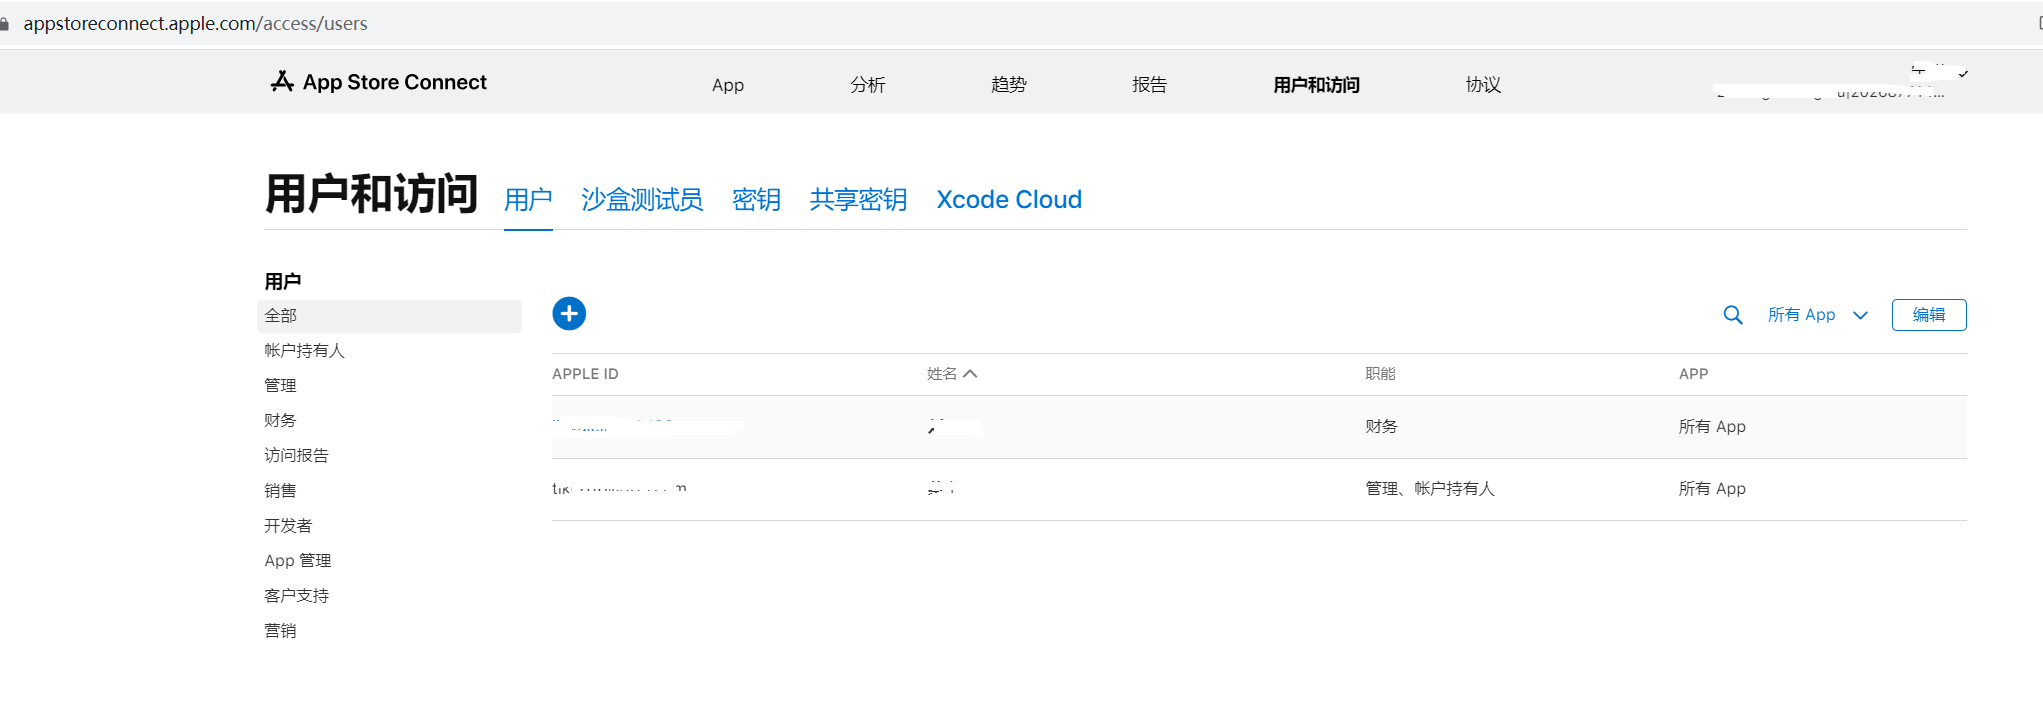This screenshot has width=2043, height=723.
Task: Filter users by 营销 role
Action: [x=280, y=631]
